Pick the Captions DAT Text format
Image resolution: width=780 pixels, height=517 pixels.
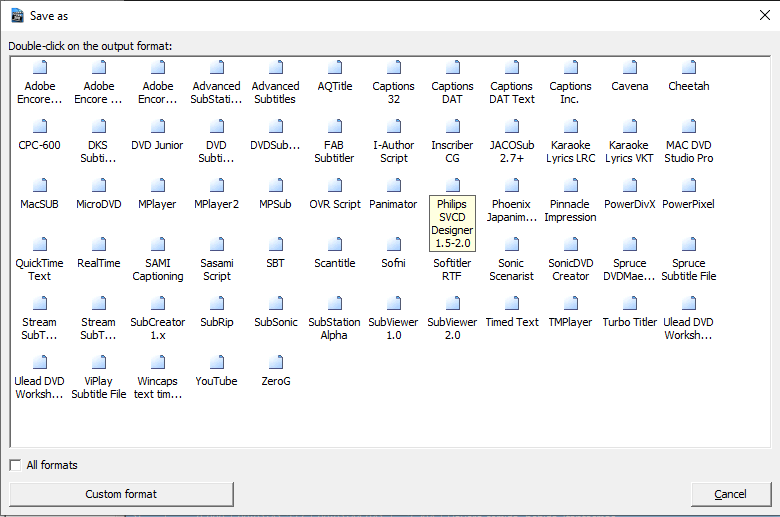coord(511,83)
